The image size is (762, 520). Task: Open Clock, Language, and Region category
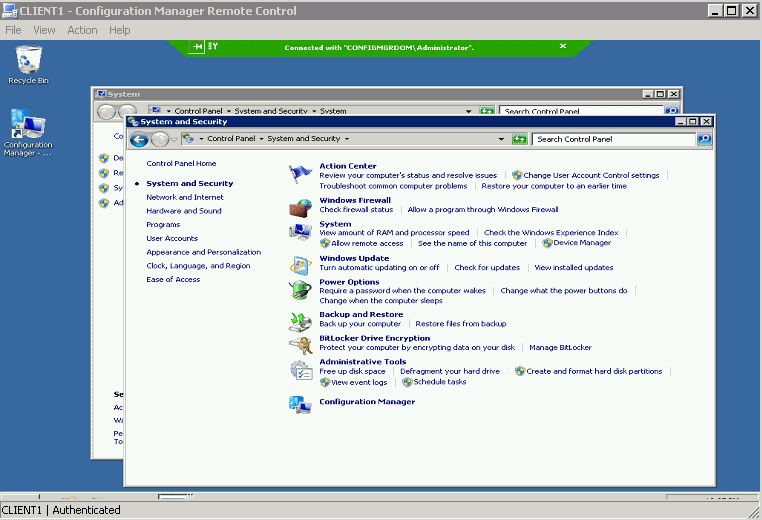(x=198, y=266)
